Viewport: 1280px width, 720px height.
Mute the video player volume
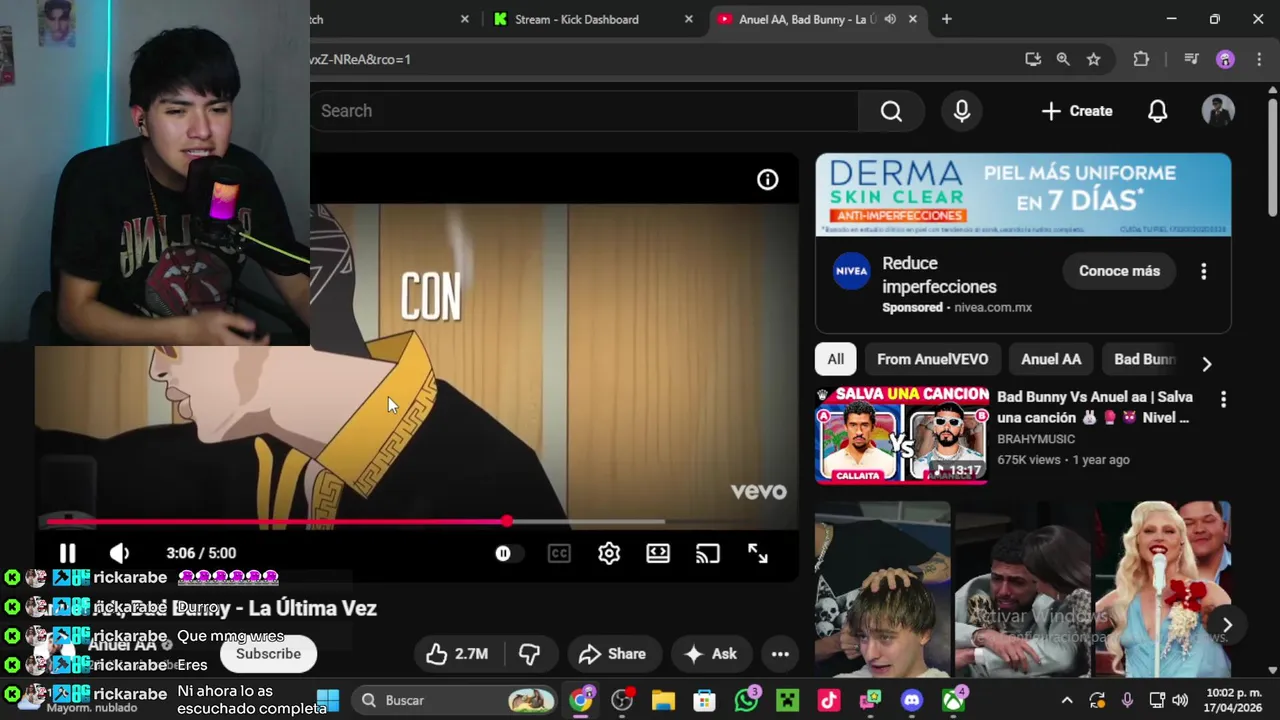(x=119, y=553)
